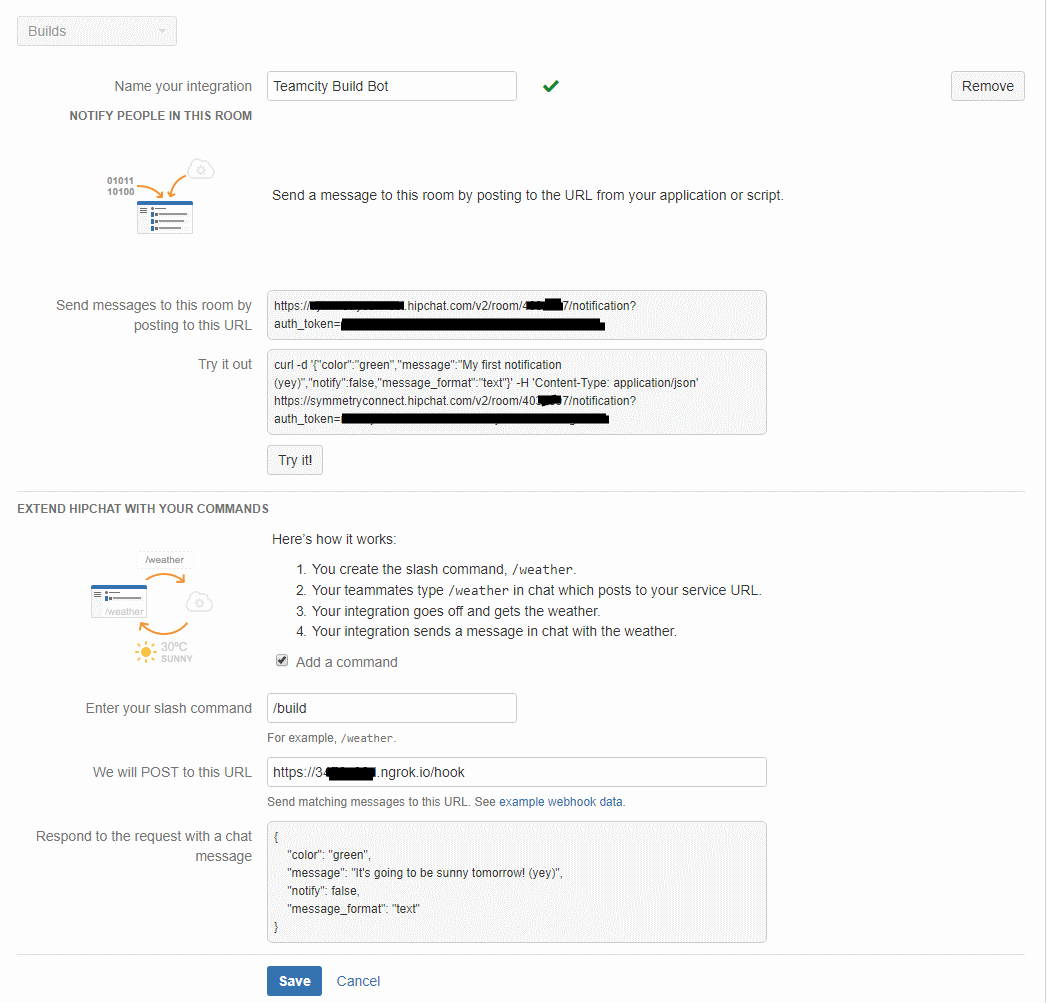Save the integration settings
The width and height of the screenshot is (1047, 1003).
[x=294, y=981]
